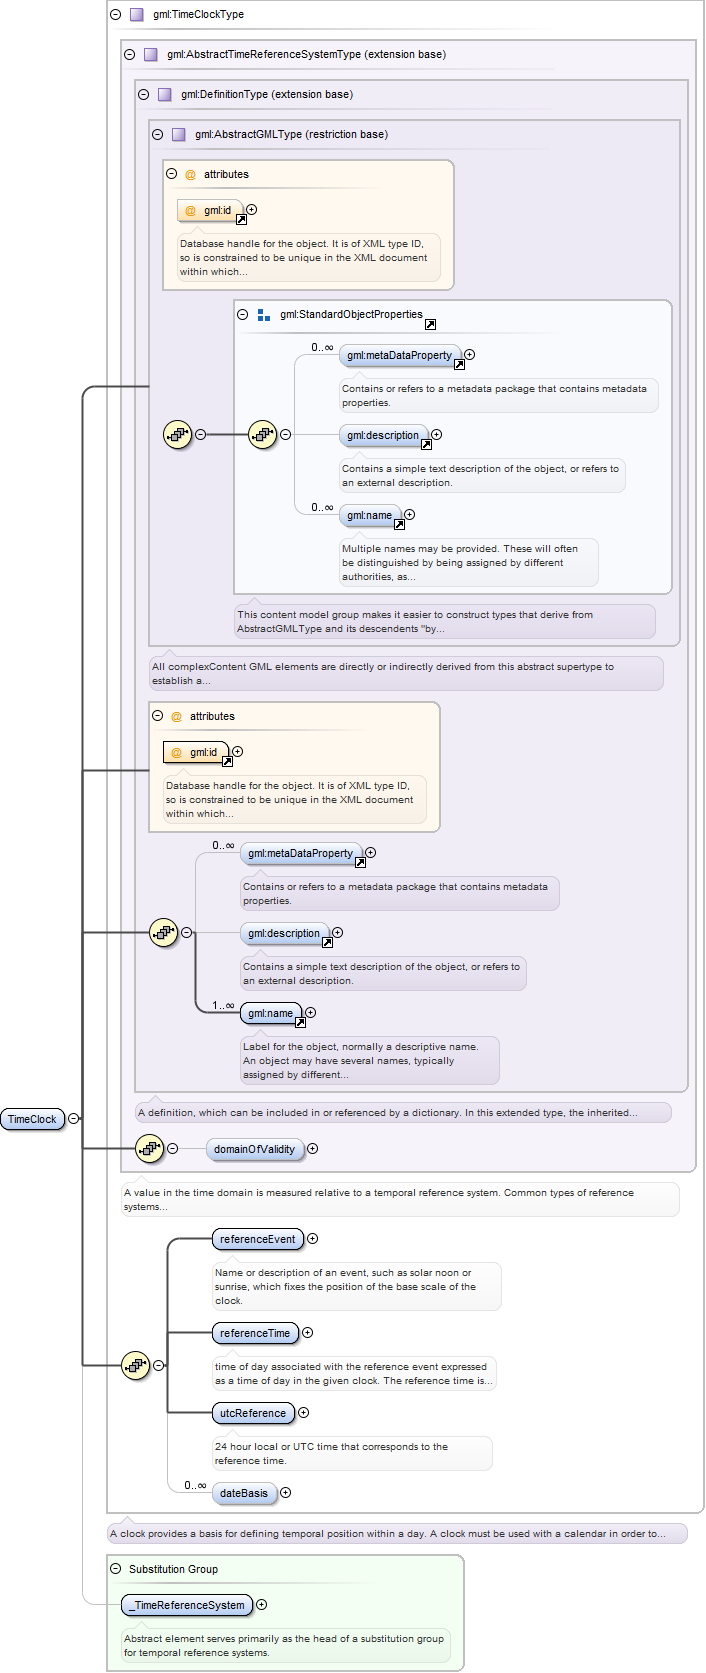Collapse sequence left of gml:StandardObjectProperties box
The image size is (706, 1673).
[x=201, y=435]
